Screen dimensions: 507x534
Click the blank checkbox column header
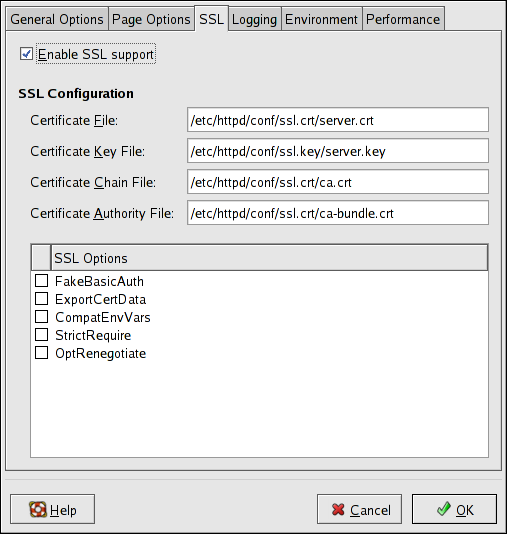click(x=41, y=258)
